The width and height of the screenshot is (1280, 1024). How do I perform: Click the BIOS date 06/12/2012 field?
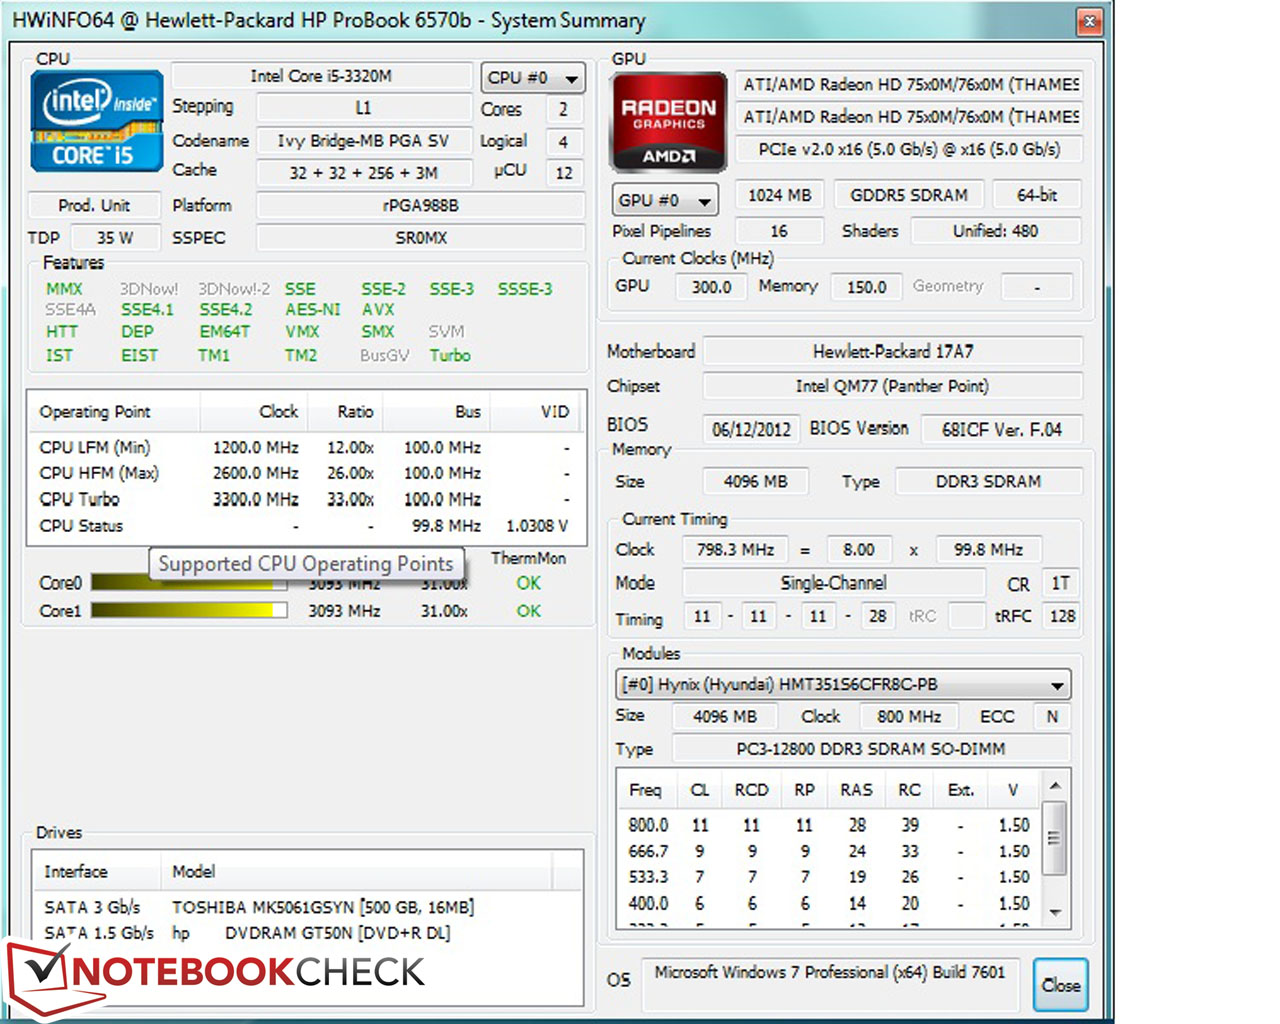(751, 430)
